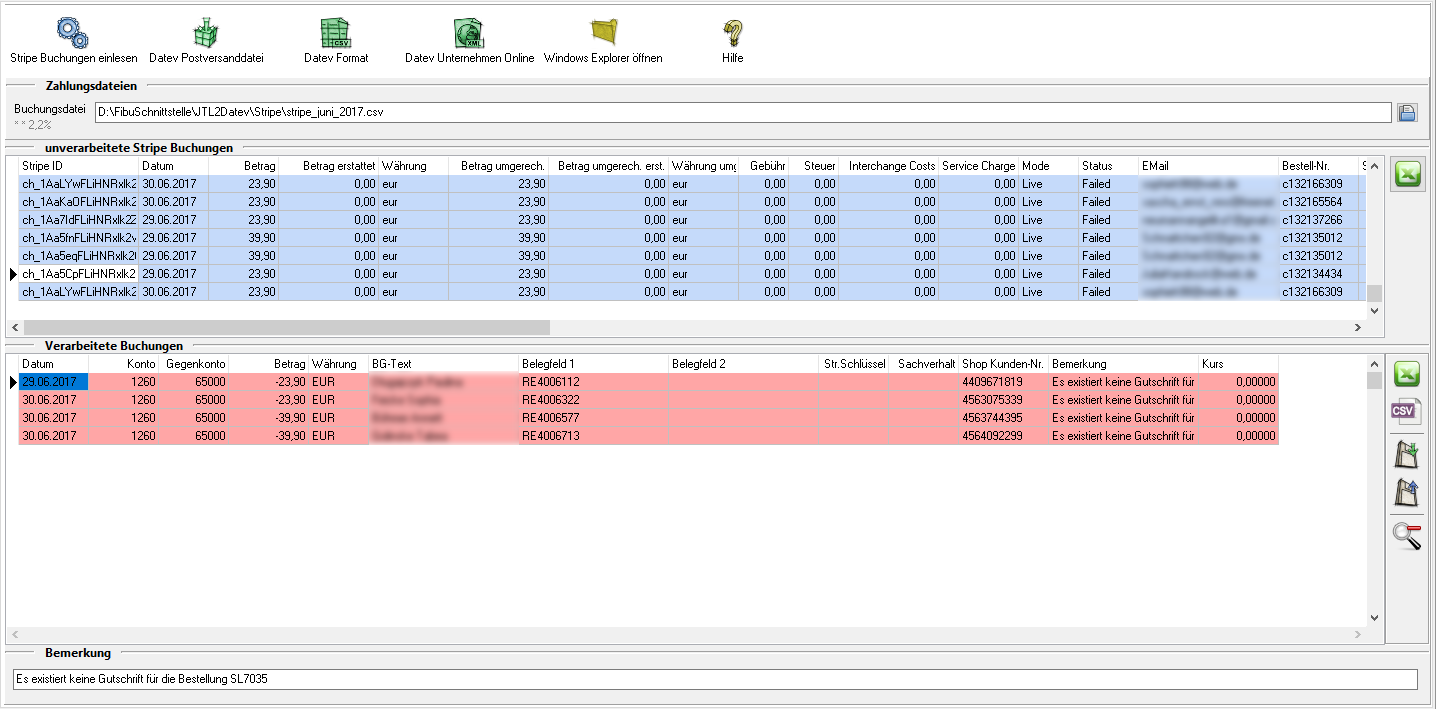Click the blue up-arrow export icon
The height and width of the screenshot is (709, 1436).
pyautogui.click(x=1407, y=492)
